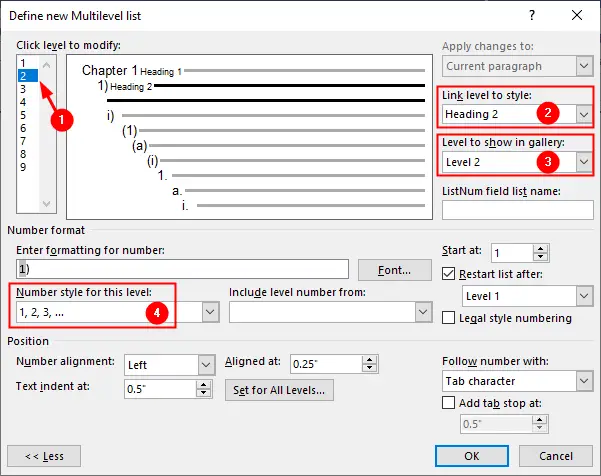Screen dimensions: 601x476
Task: Click the Text indent at field
Action: 160,389
